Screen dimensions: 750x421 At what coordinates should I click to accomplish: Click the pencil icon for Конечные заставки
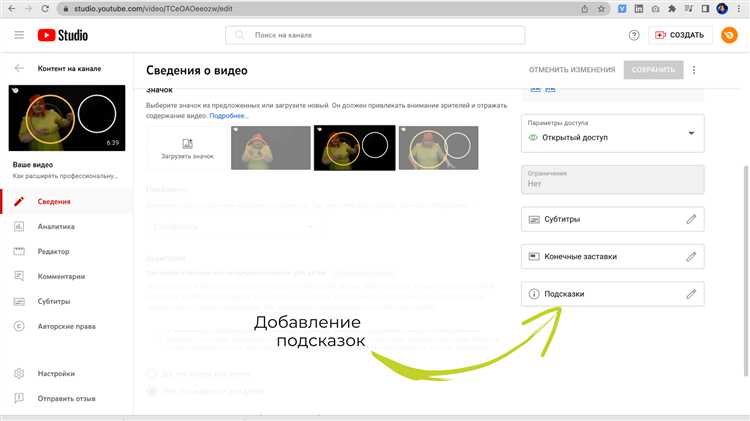click(x=690, y=256)
